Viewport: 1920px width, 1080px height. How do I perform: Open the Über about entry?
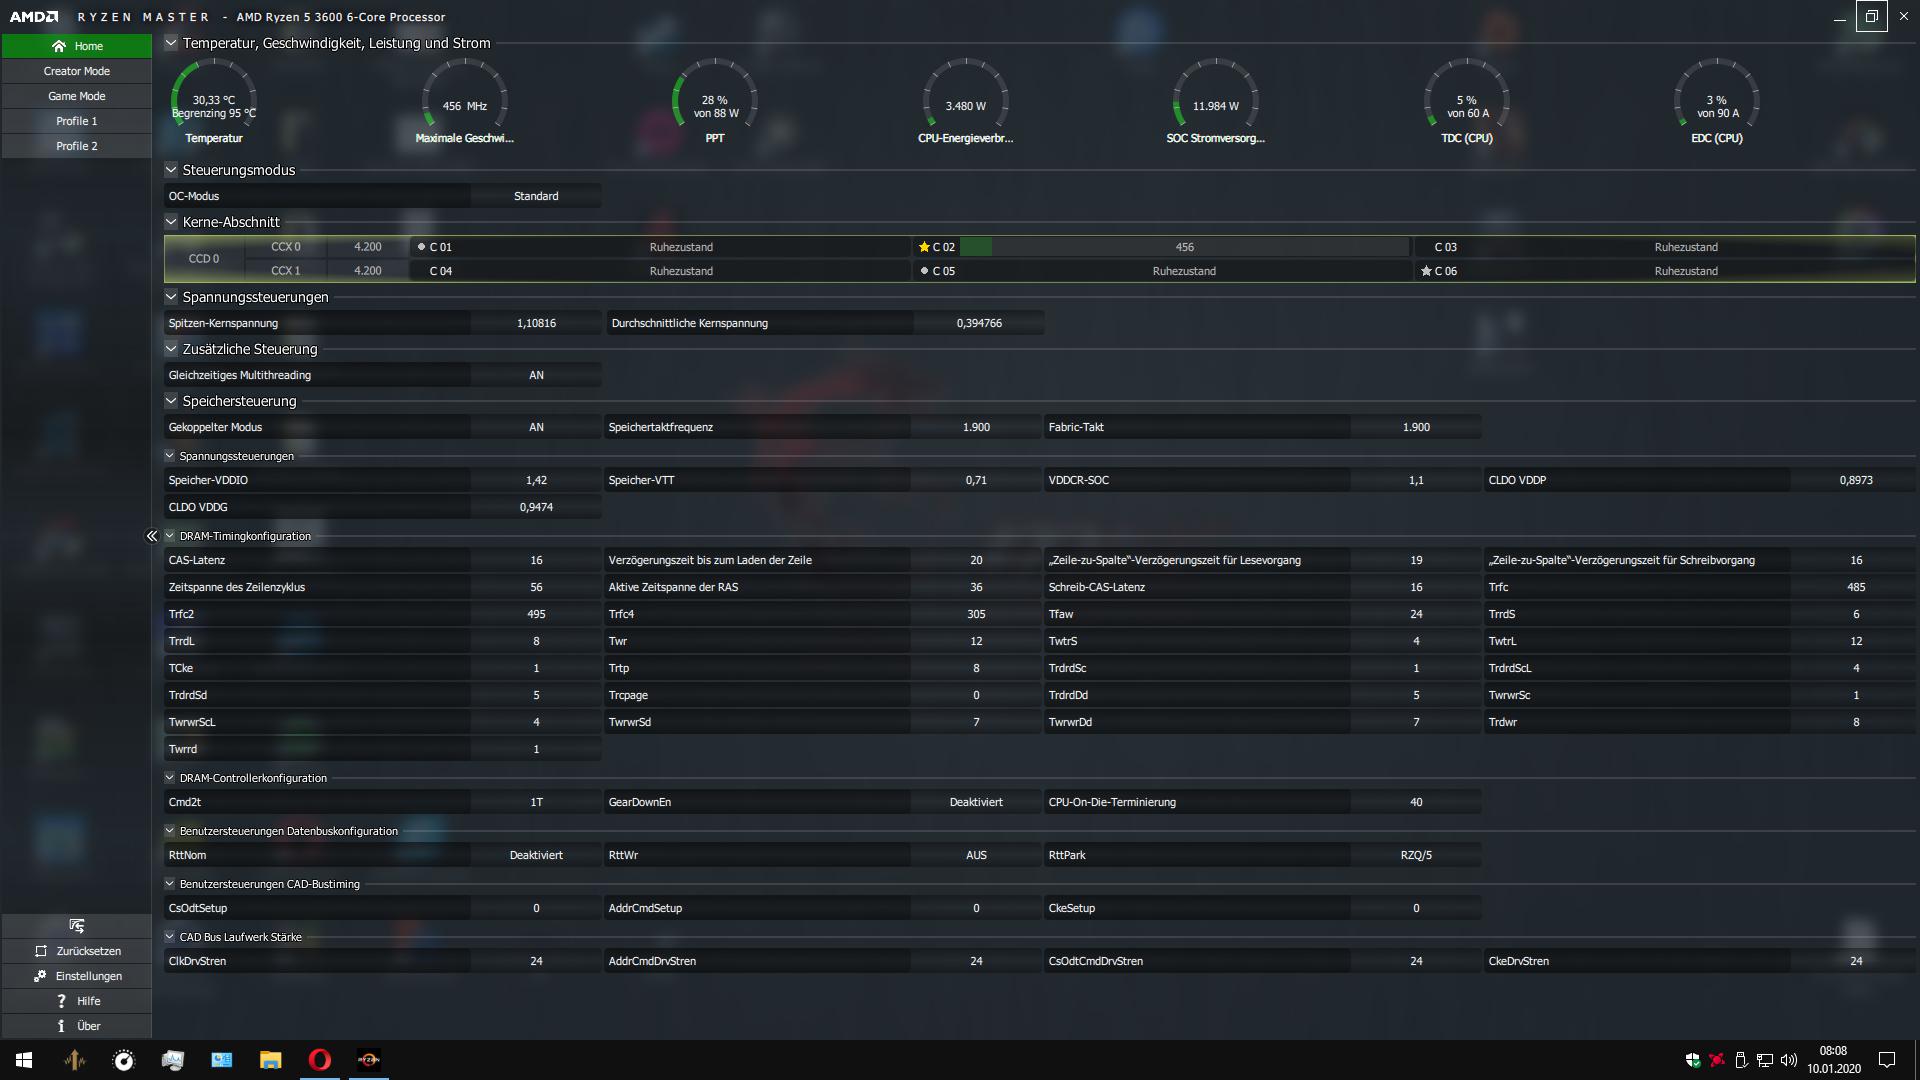[77, 1026]
